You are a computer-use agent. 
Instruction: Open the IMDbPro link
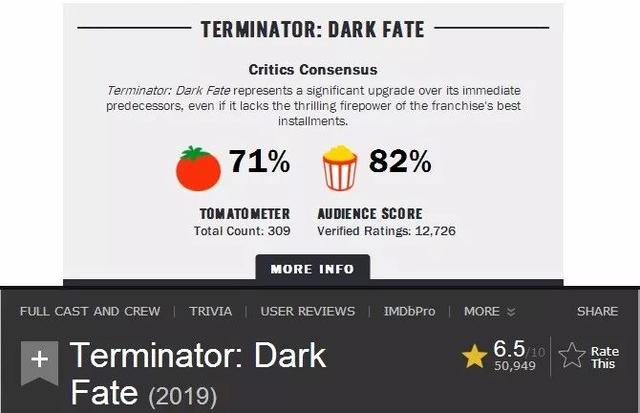pos(409,311)
